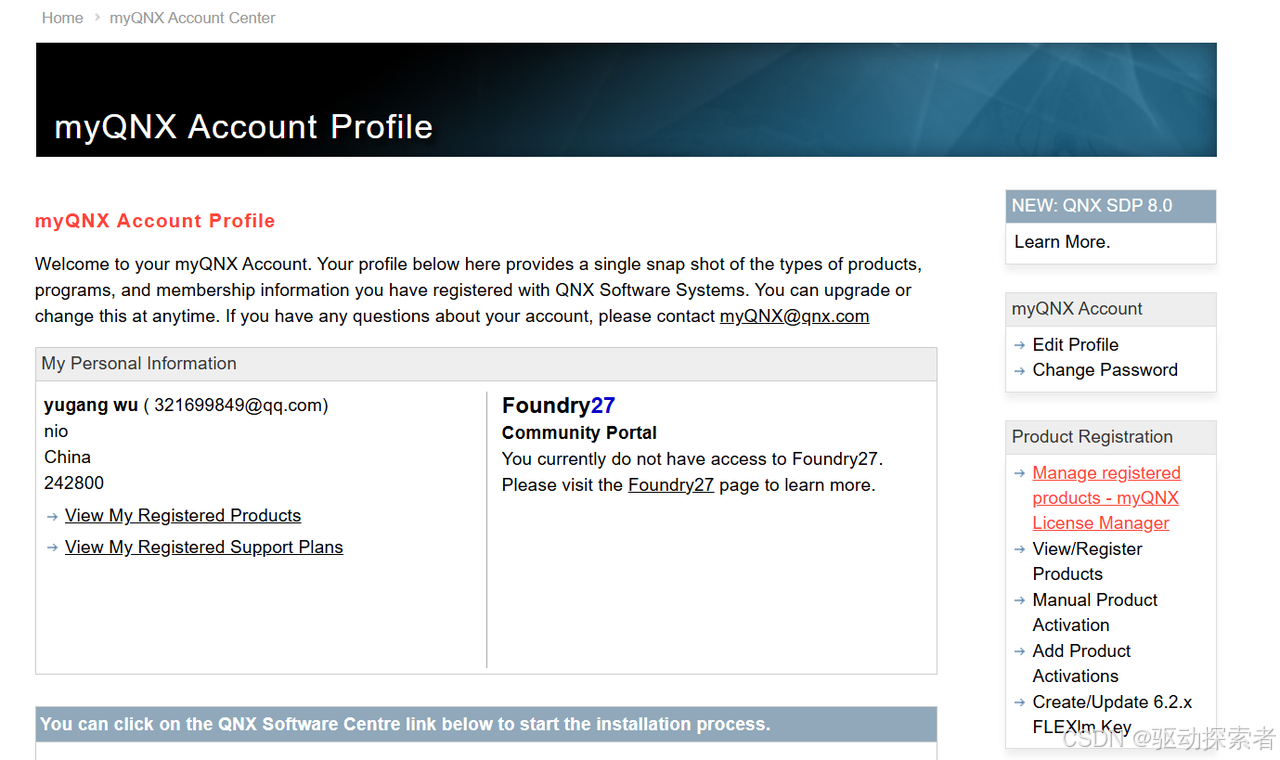Open Edit Profile in myQNX Account

coord(1075,345)
